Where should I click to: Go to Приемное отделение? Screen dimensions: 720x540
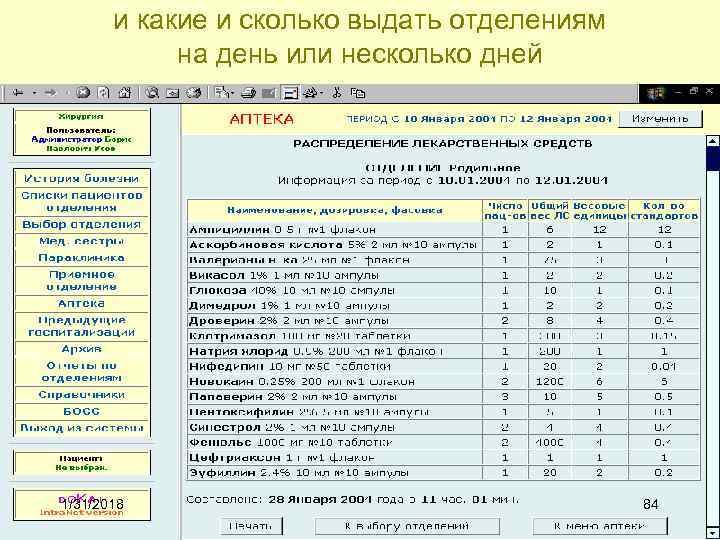point(81,281)
